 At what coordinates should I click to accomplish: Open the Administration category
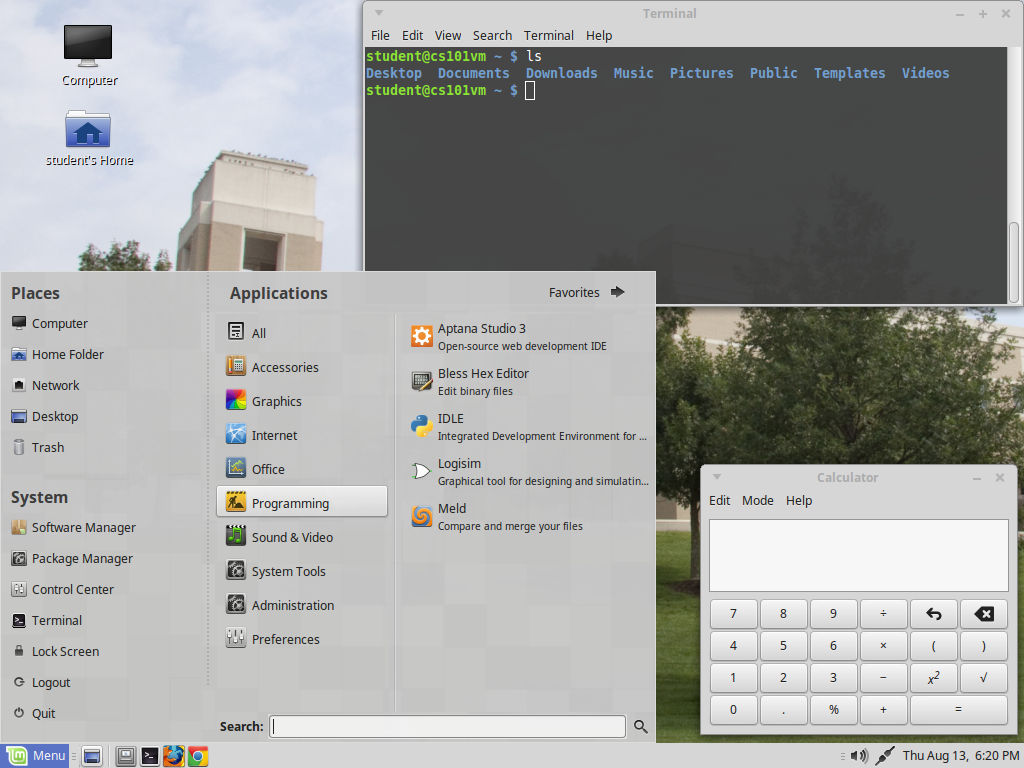click(x=302, y=605)
